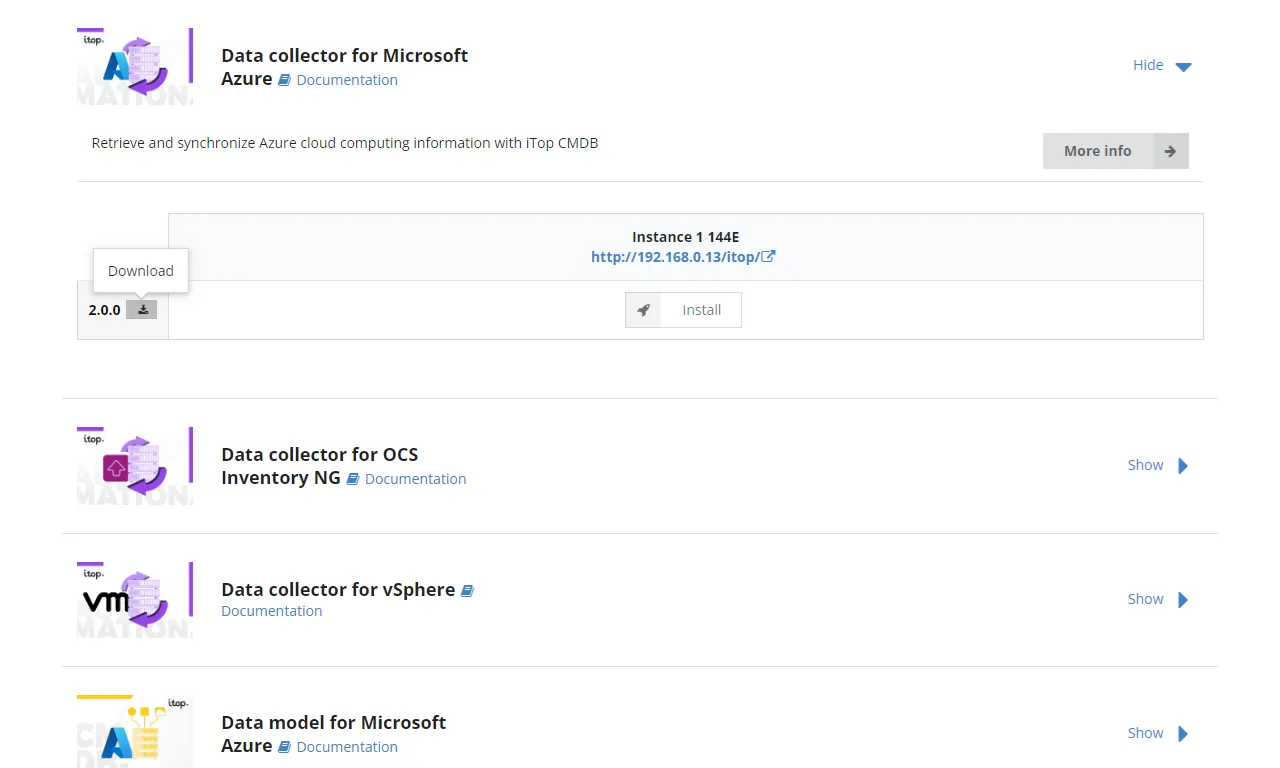
Task: Click the arrow icon on the More info button
Action: (x=1171, y=151)
